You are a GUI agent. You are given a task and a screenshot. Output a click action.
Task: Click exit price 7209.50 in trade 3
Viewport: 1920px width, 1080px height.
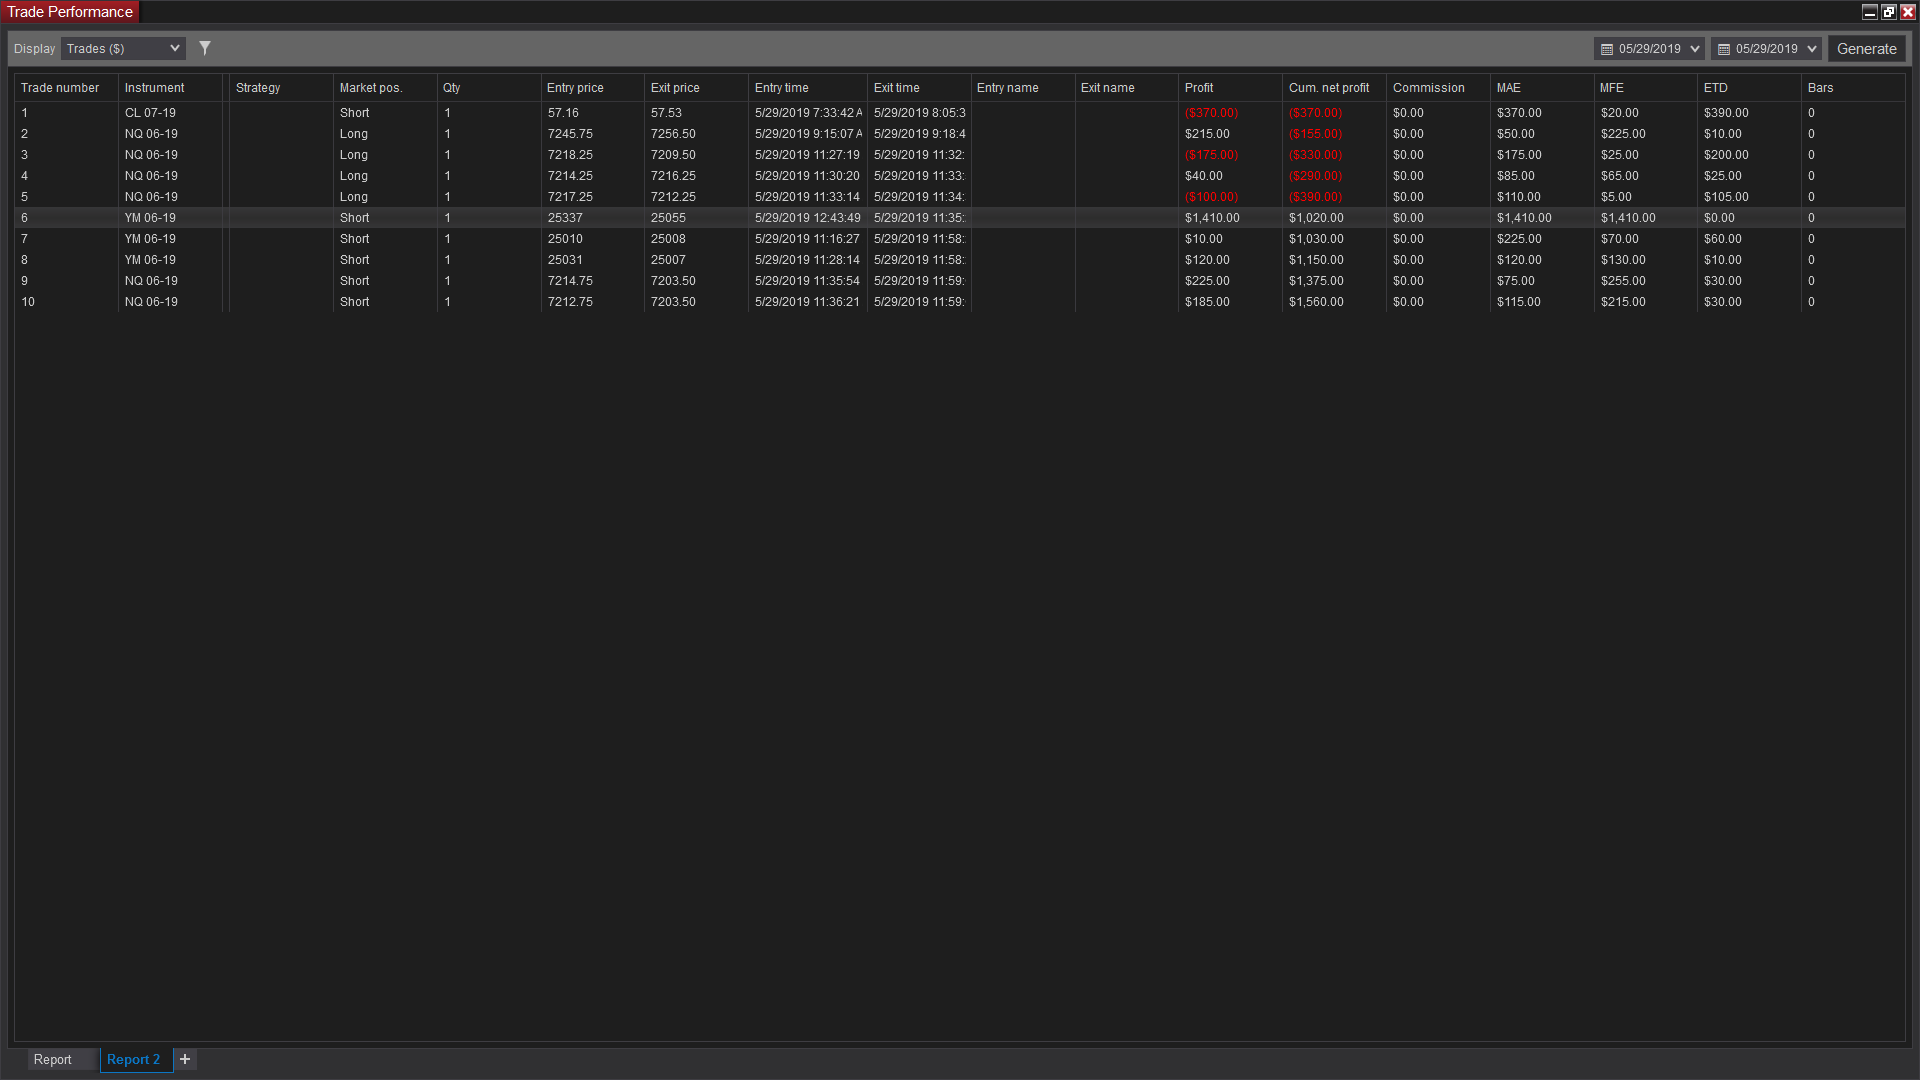(x=673, y=155)
